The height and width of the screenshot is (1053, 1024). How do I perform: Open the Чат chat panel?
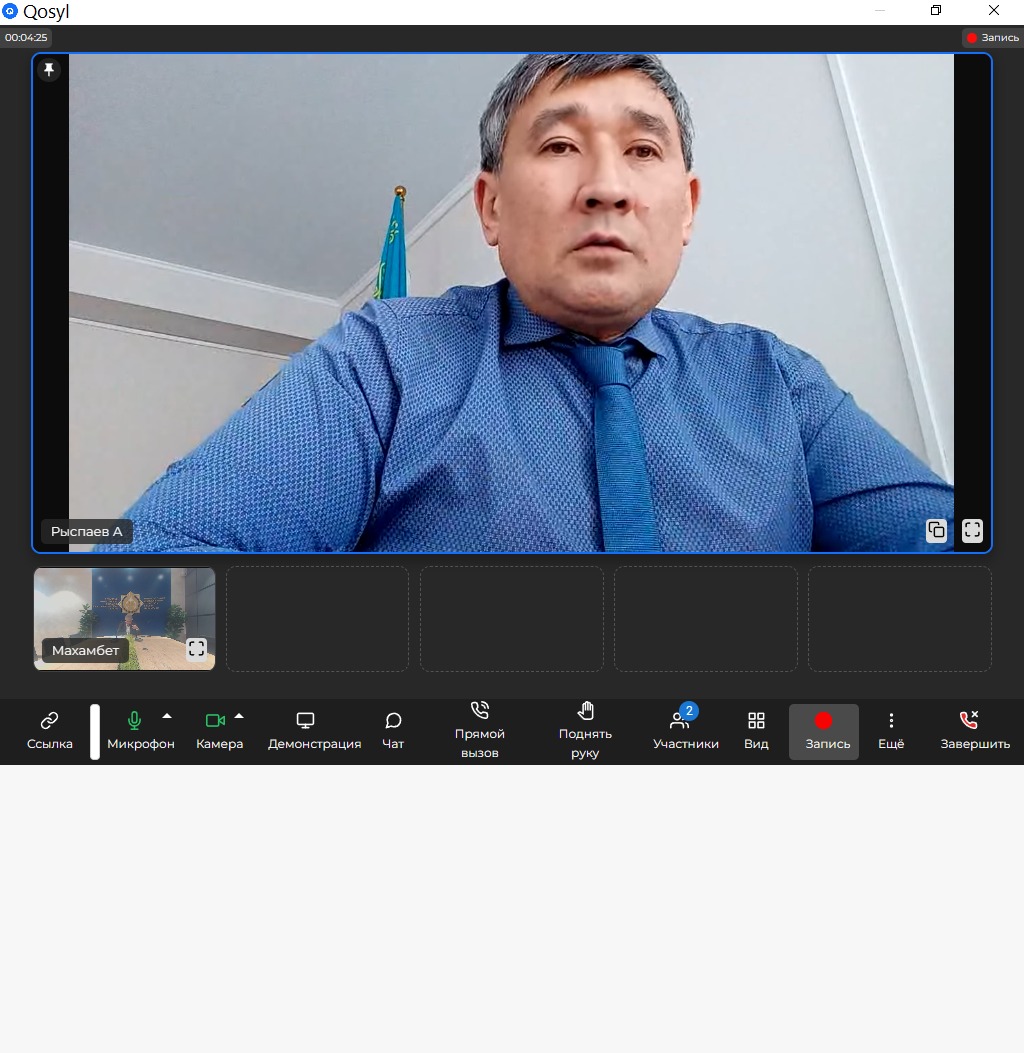pyautogui.click(x=393, y=721)
